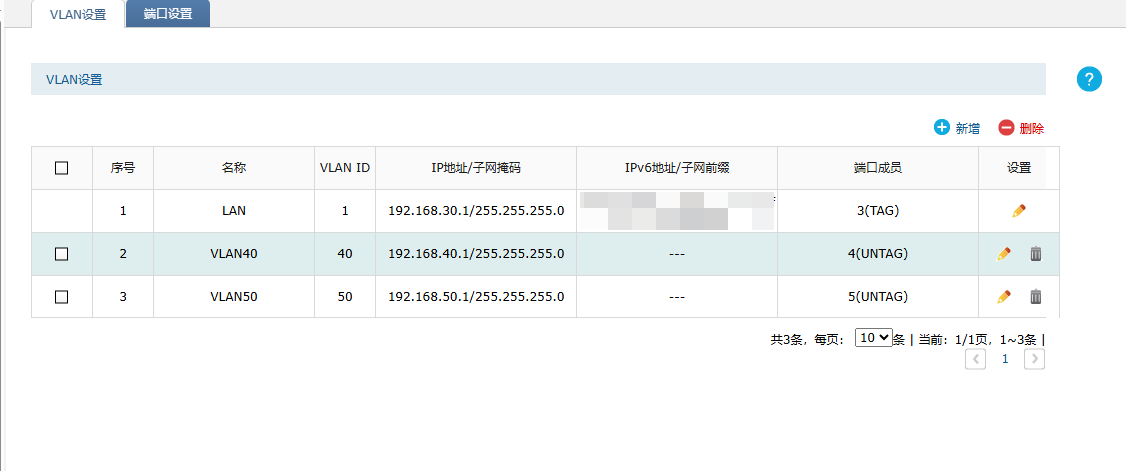Image resolution: width=1126 pixels, height=471 pixels.
Task: Tick the checkbox for VLAN40 row
Action: coord(62,253)
